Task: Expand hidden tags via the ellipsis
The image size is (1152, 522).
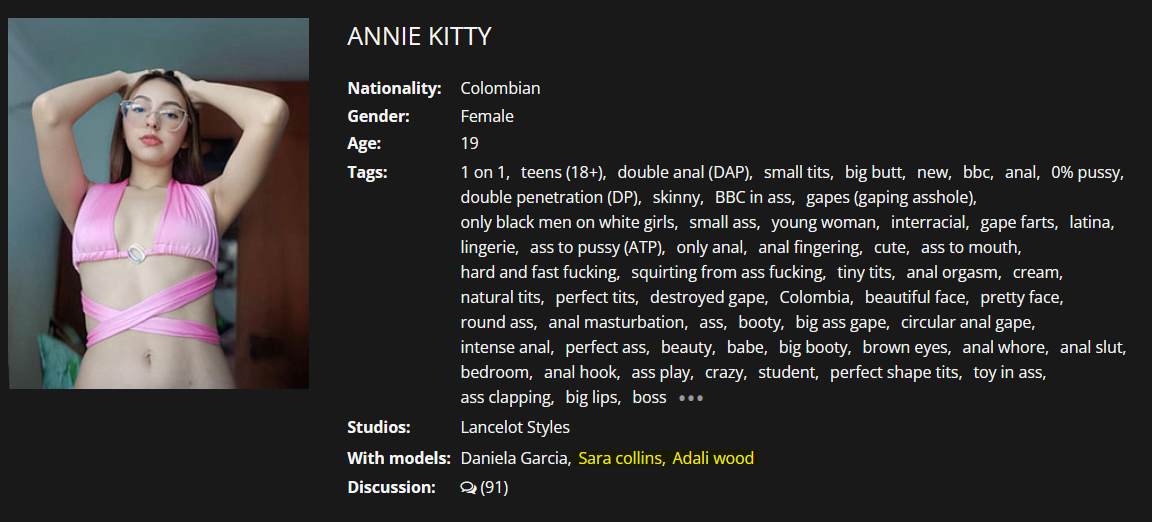Action: [691, 398]
